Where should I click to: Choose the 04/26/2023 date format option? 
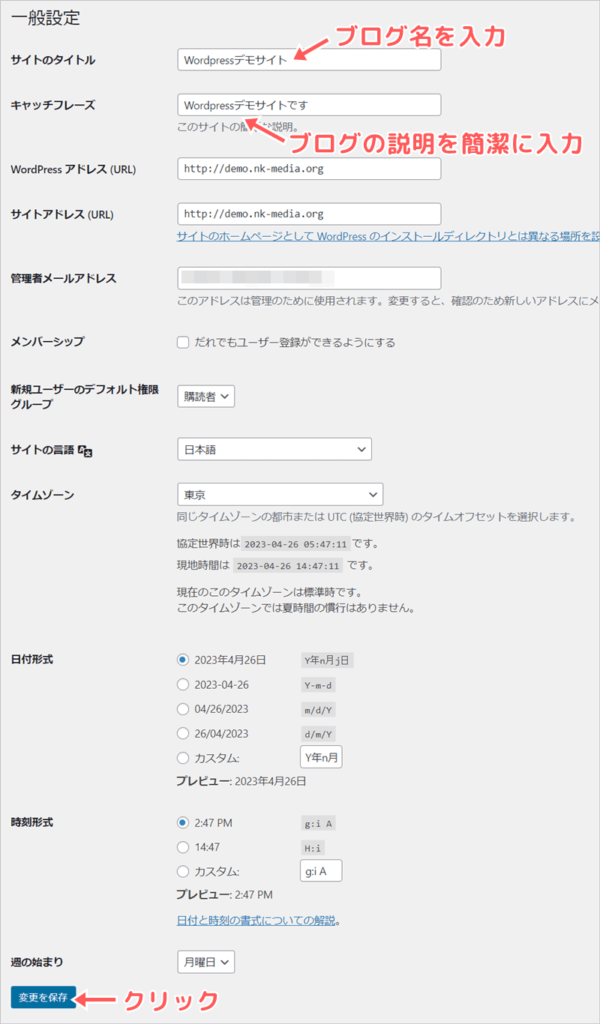pyautogui.click(x=183, y=709)
